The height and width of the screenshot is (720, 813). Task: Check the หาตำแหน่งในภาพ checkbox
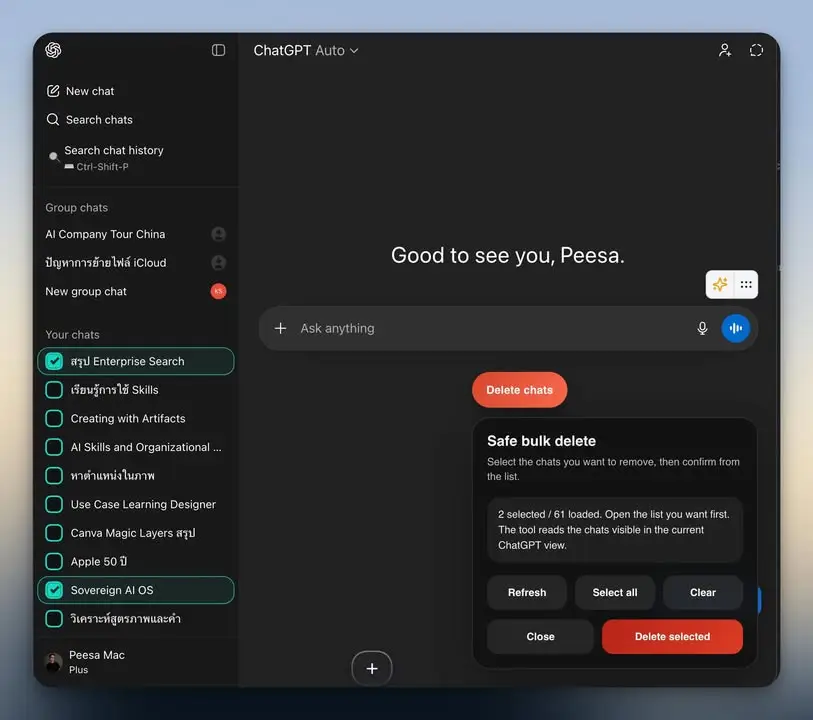pos(54,475)
